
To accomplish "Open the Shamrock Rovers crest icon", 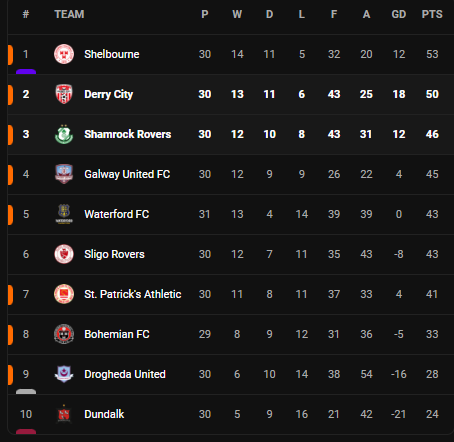I will click(64, 134).
